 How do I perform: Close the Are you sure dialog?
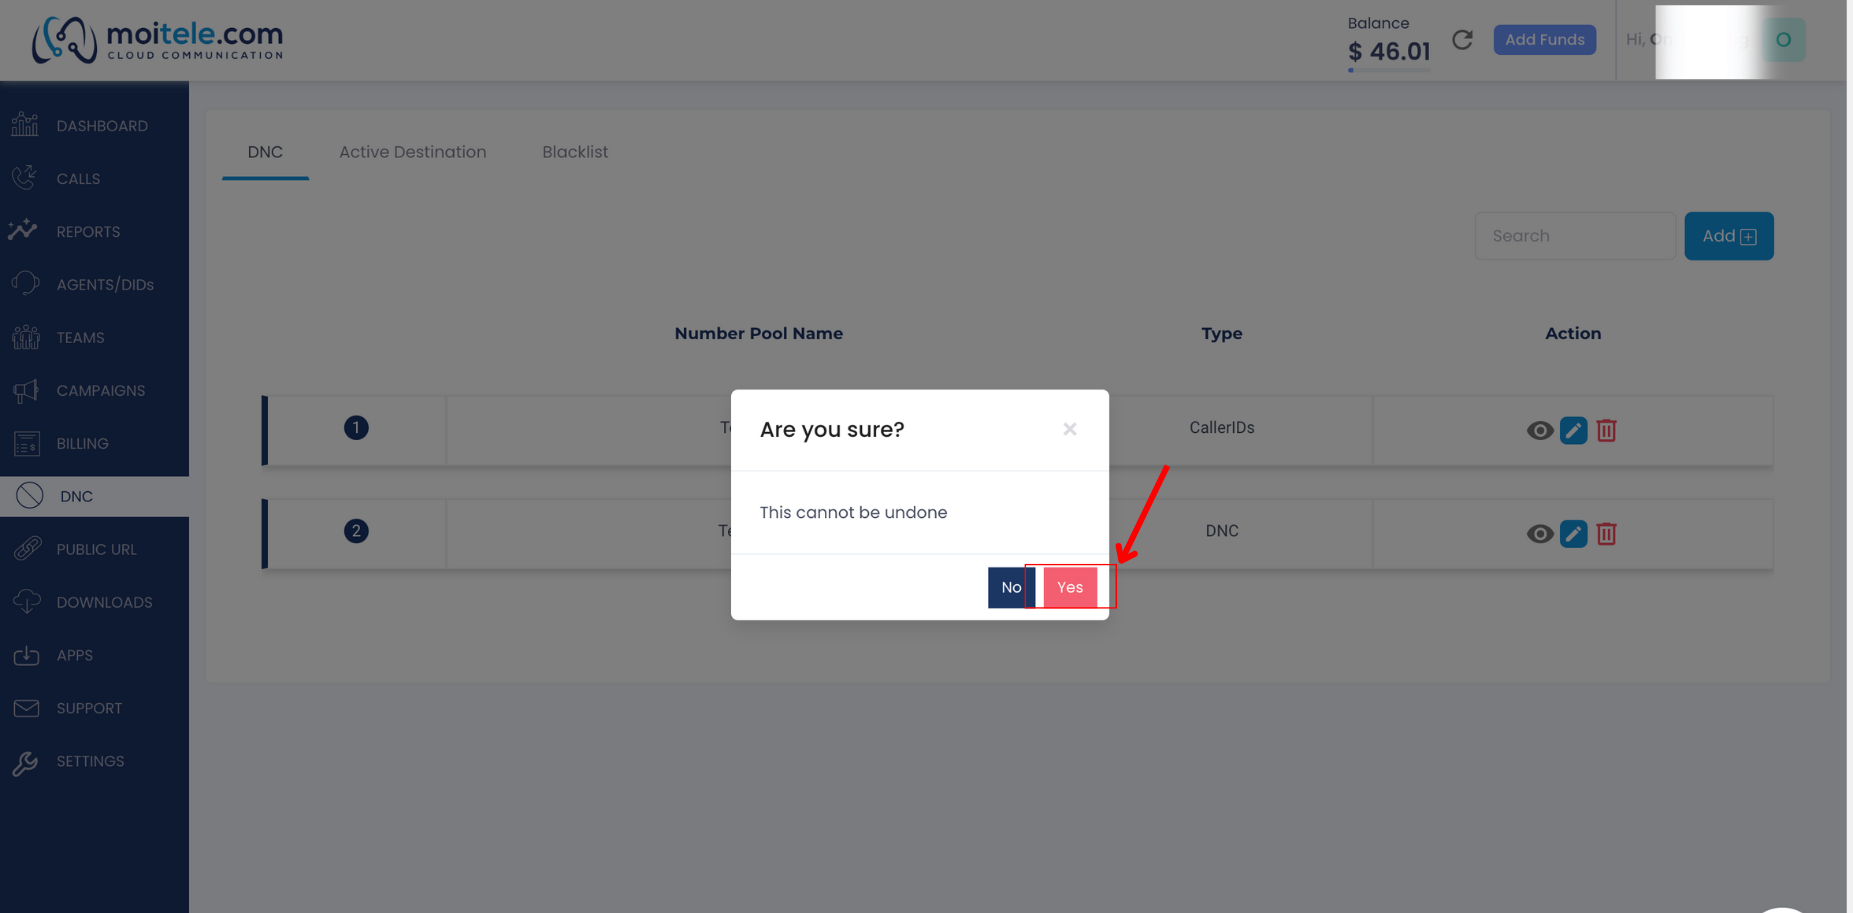point(1069,429)
